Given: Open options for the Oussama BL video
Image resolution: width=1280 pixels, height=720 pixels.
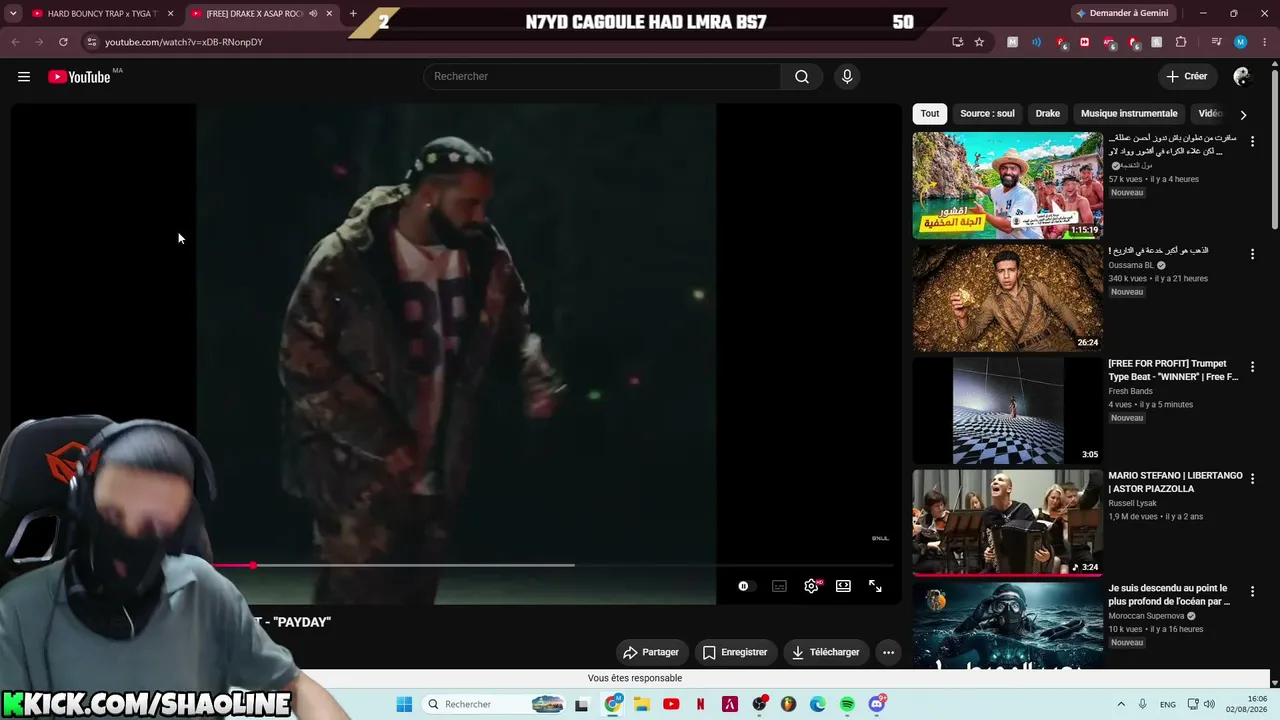Looking at the screenshot, I should click(1252, 255).
